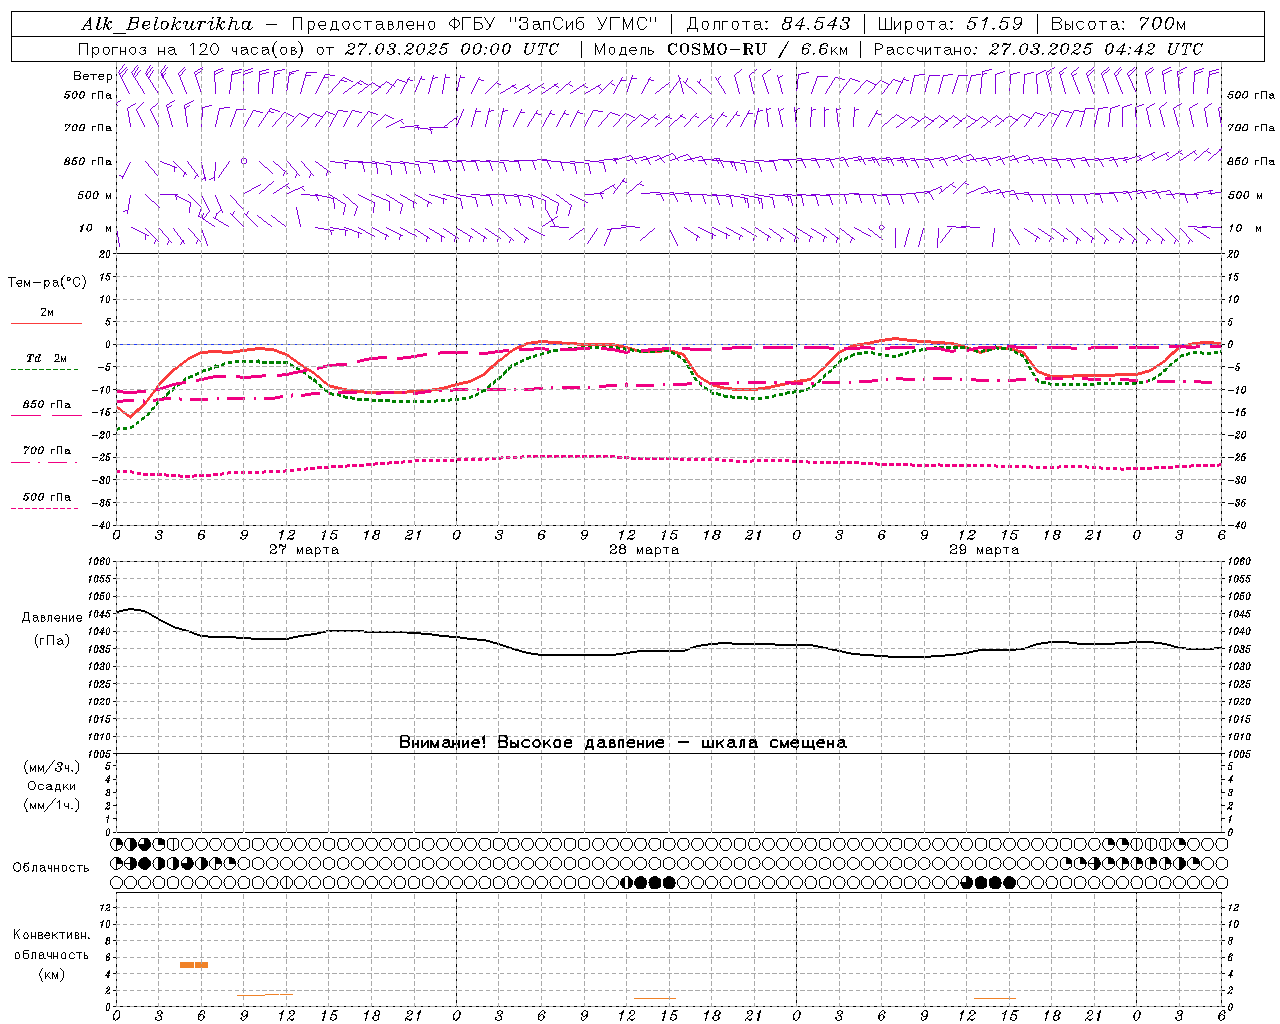Viewport: 1280px width, 1024px height.
Task: Click the '500 м' wind level label on left
Action: tap(95, 195)
